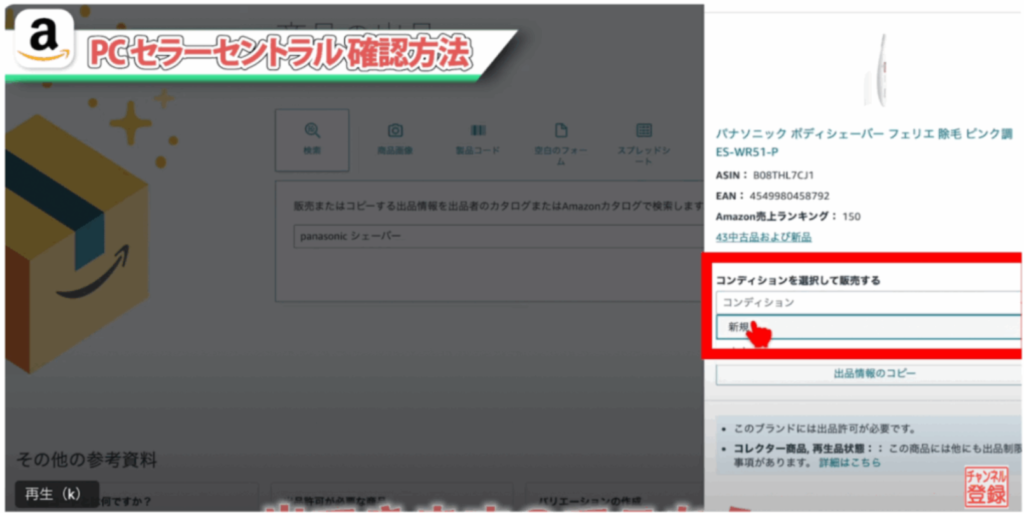The height and width of the screenshot is (516, 1024).
Task: Click the チャンネル登録 subscribe badge
Action: [985, 487]
